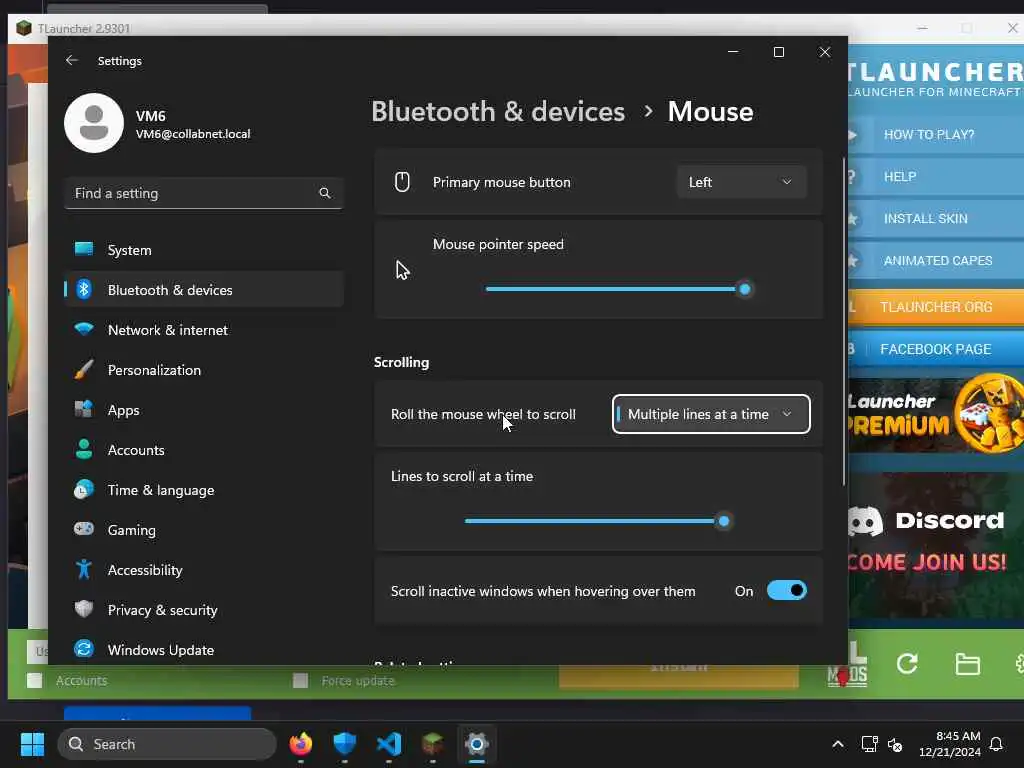Open TLAUNCHER.ORG link button

pos(936,307)
